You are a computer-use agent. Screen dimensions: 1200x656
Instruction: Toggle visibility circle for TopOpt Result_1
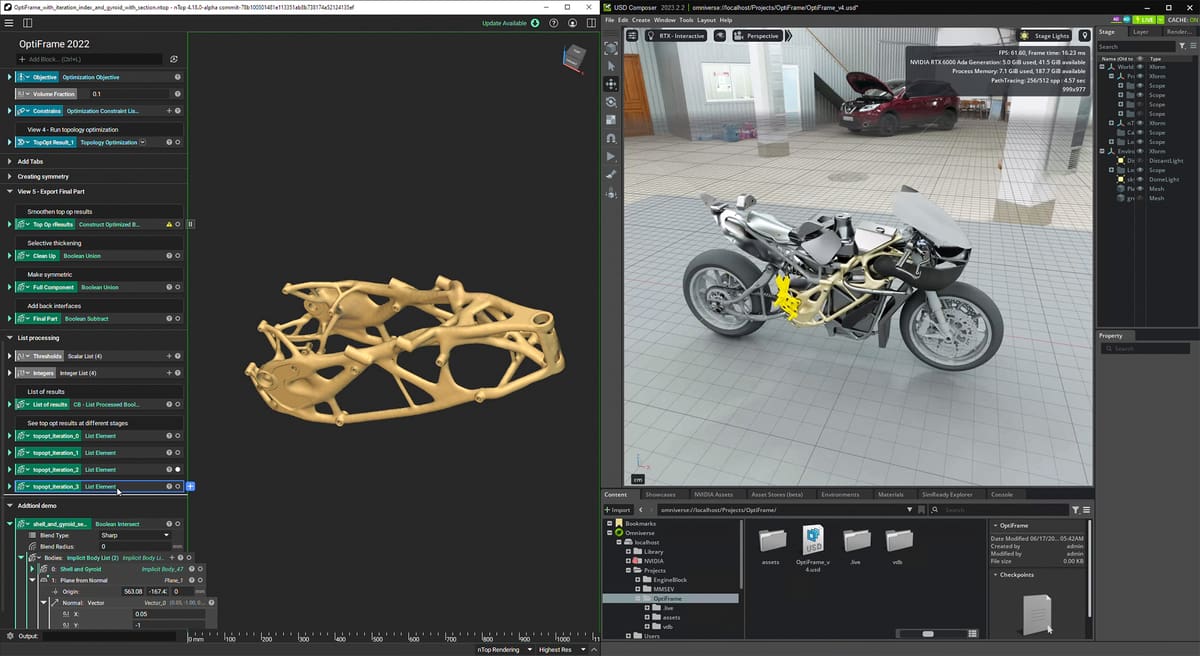[178, 142]
